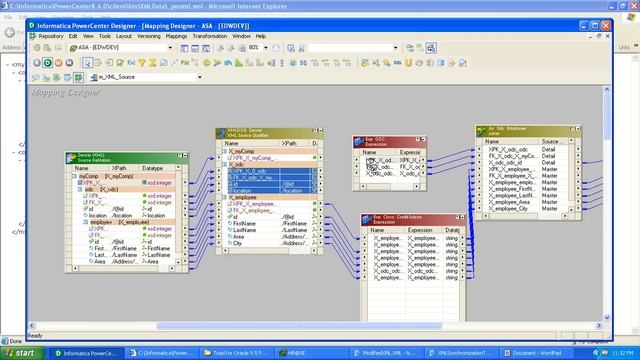
Task: Click Source Definition horizontal scrollbar right arrow
Action: pos(172,268)
